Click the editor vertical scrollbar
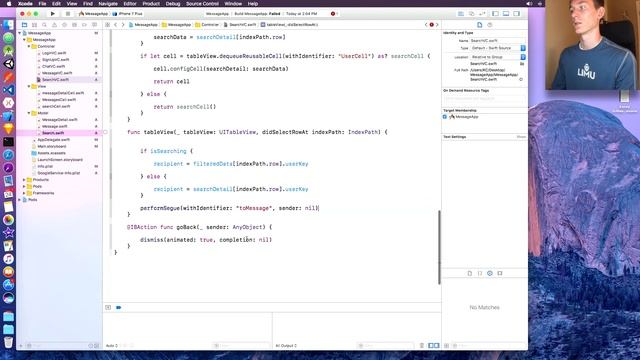The height and width of the screenshot is (360, 640). point(440,247)
